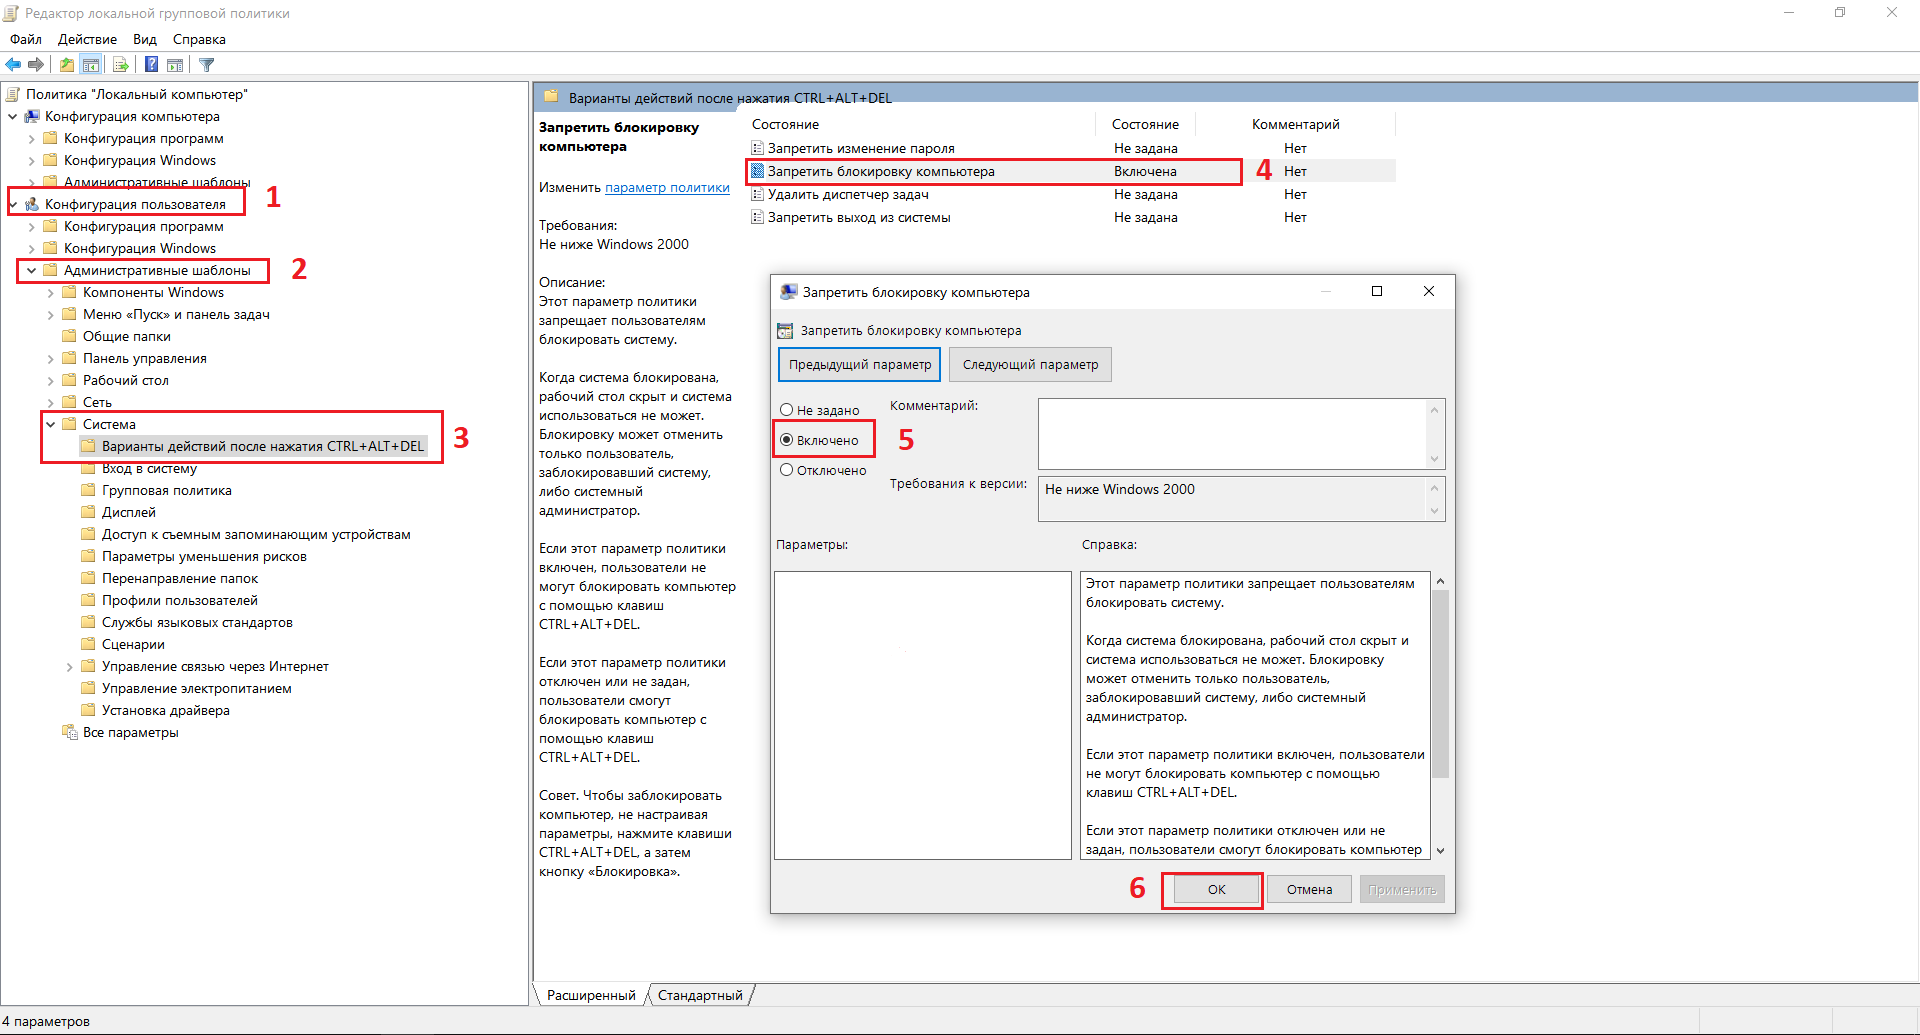
Task: Click the down arrow of the Справка scrollbar
Action: click(1440, 850)
